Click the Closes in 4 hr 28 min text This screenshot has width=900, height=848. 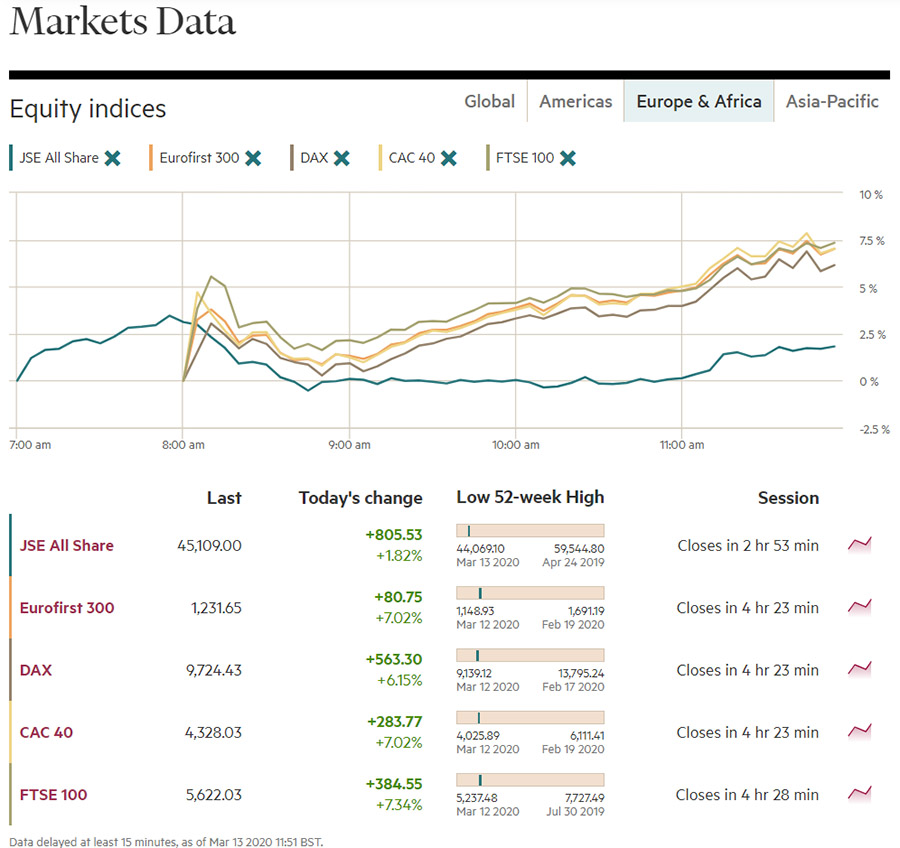[x=747, y=795]
